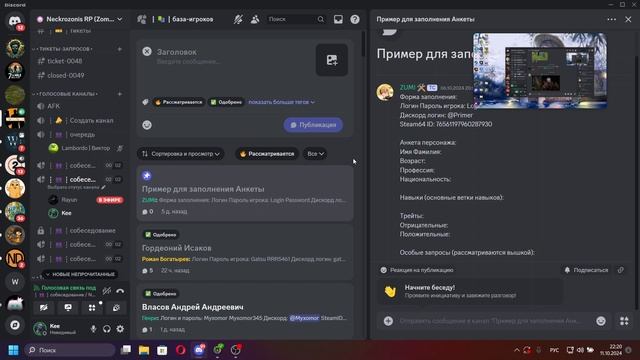The image size is (640, 360).
Task: Show the member list icon
Action: click(255, 19)
